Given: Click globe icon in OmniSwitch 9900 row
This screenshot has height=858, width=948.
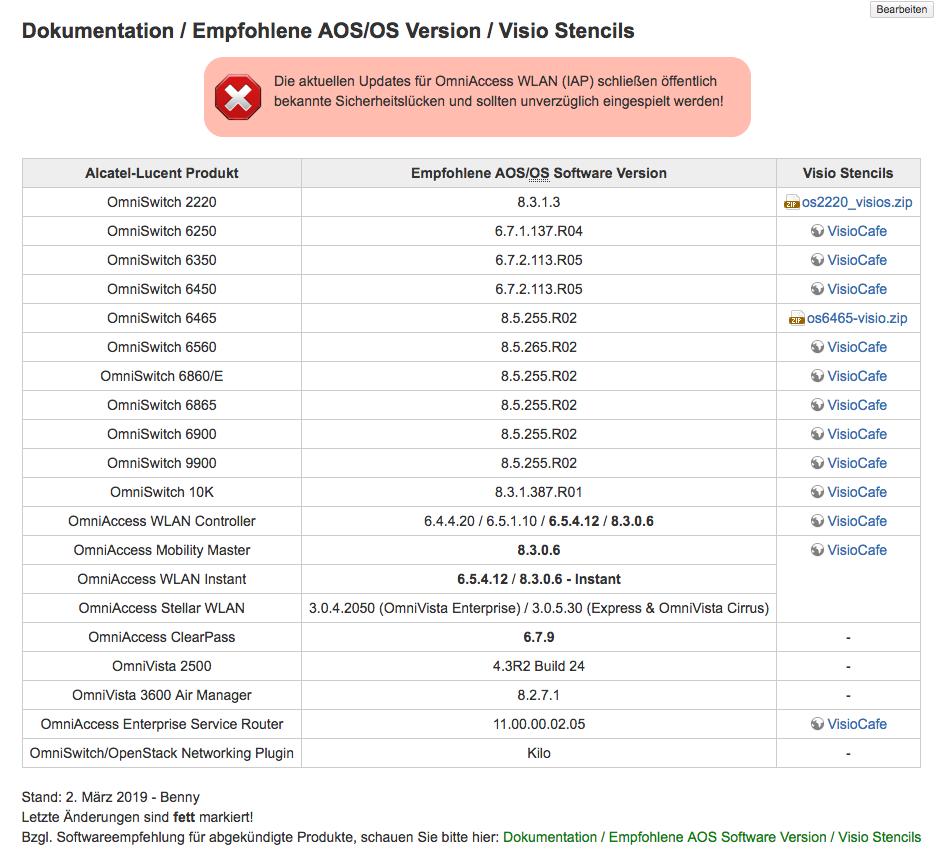Looking at the screenshot, I should [817, 463].
